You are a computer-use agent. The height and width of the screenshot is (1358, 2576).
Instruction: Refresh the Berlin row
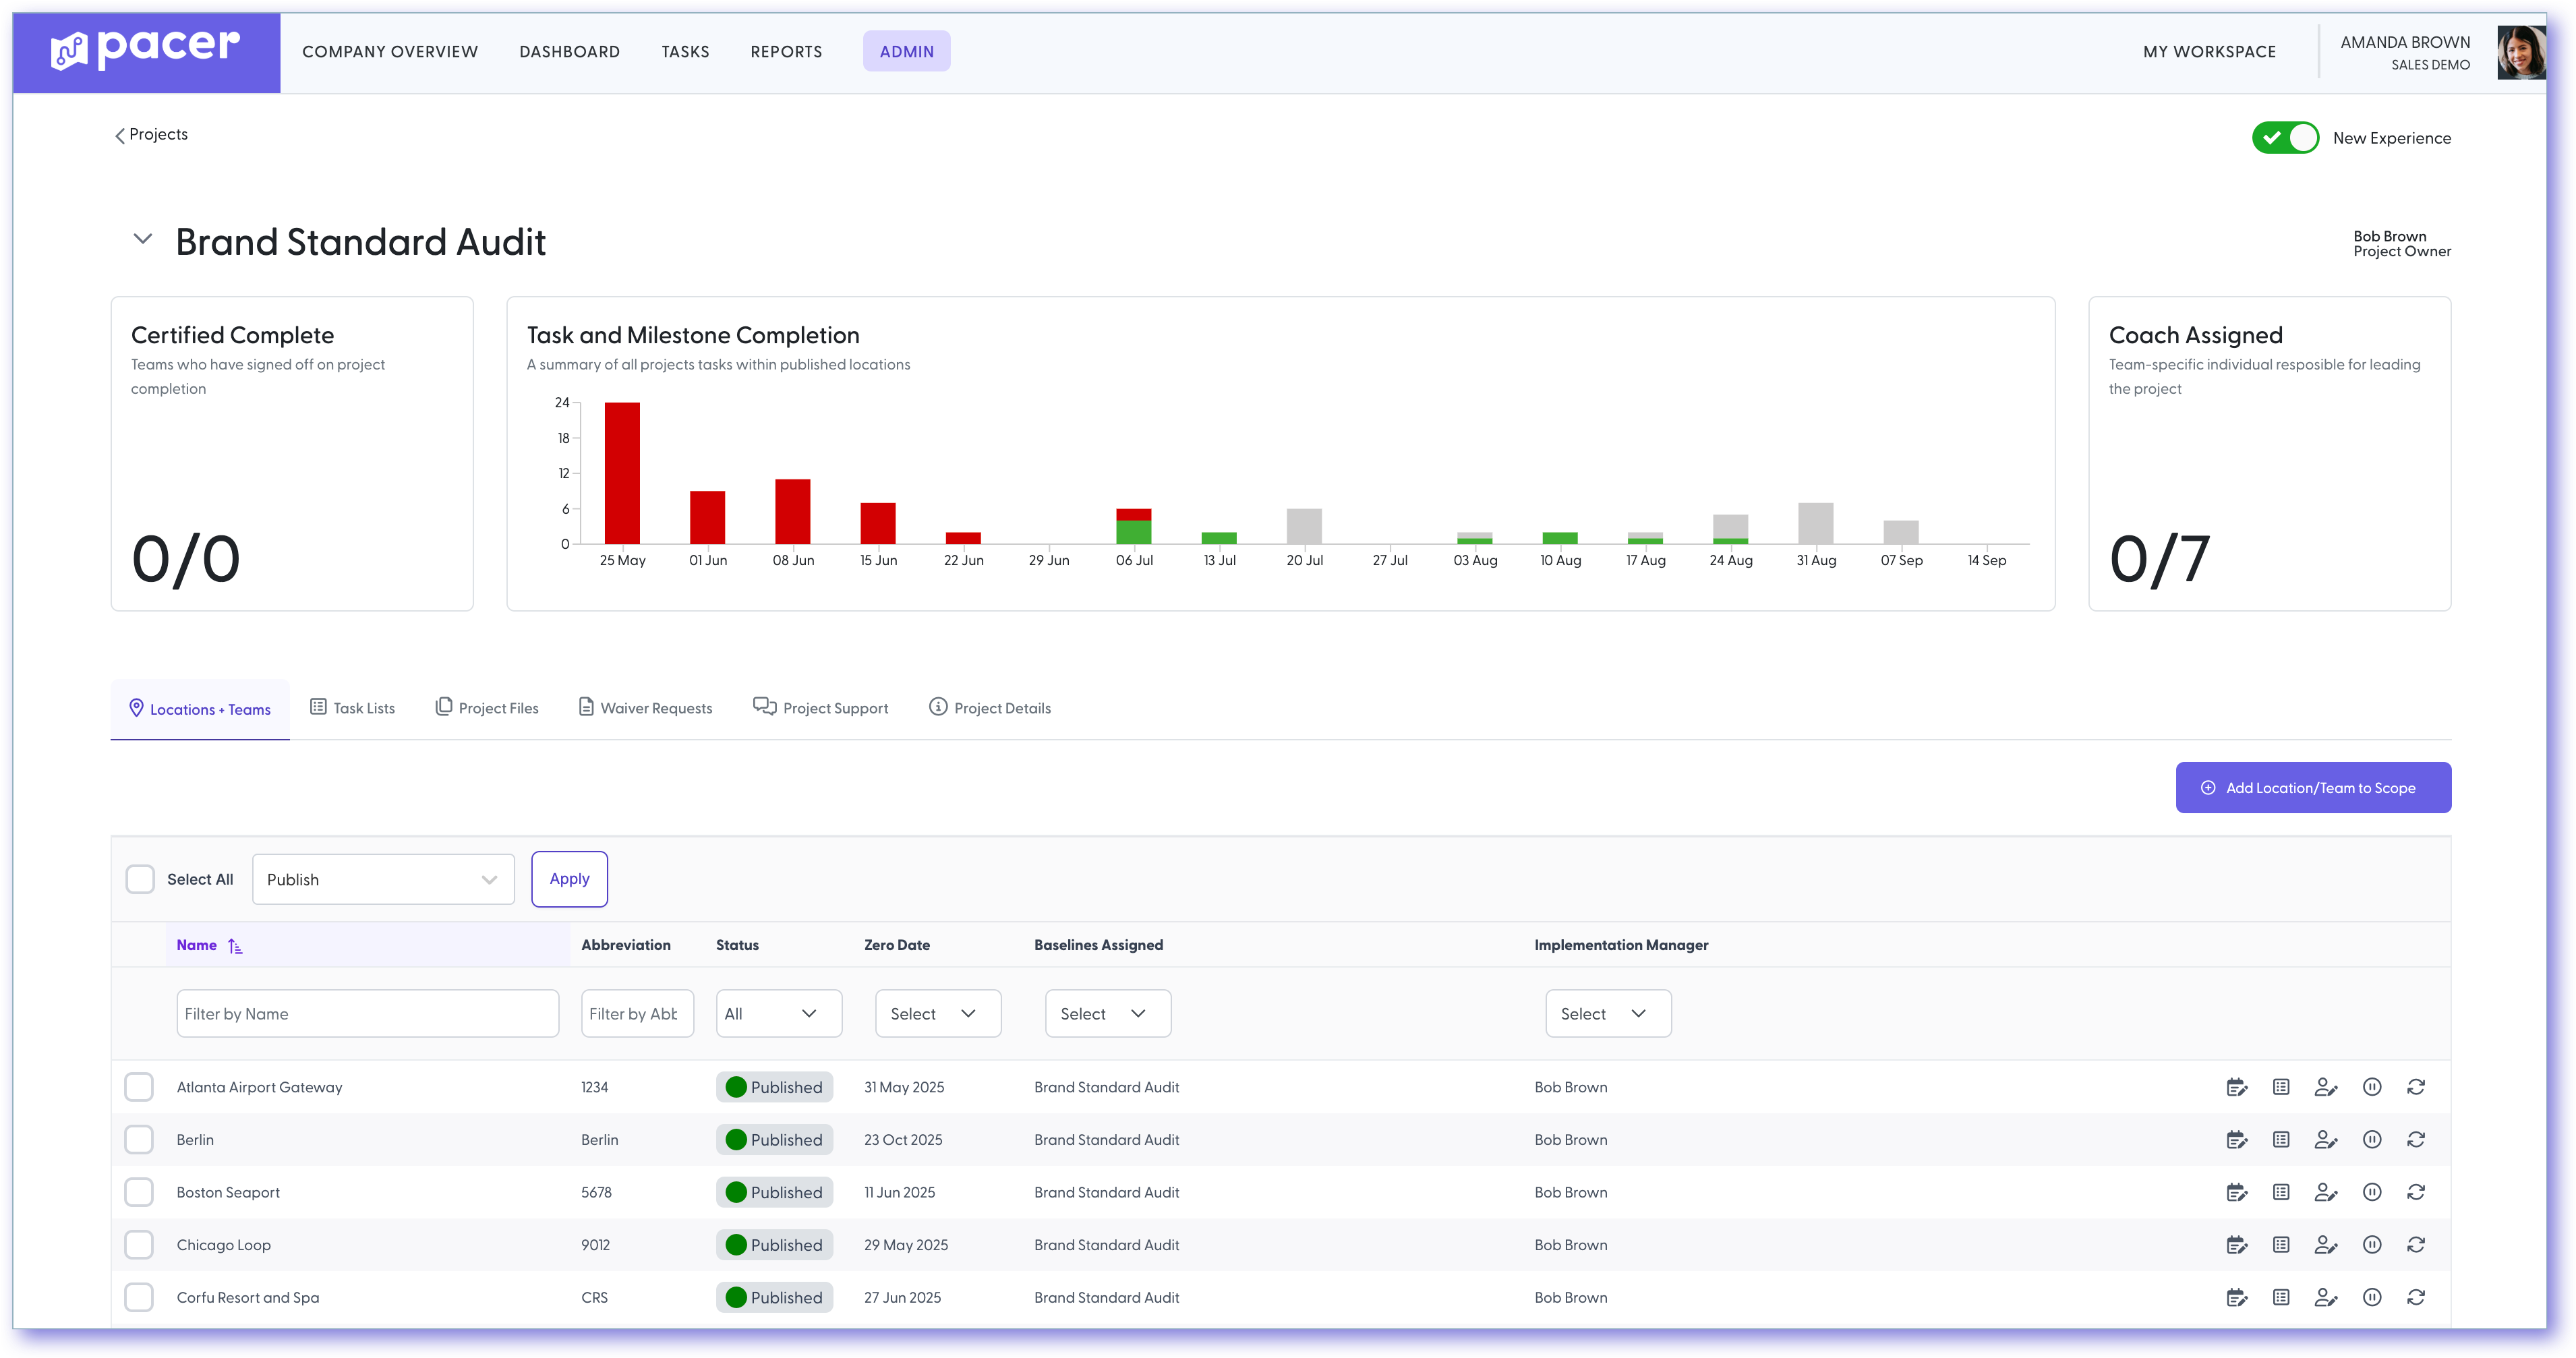(2416, 1140)
